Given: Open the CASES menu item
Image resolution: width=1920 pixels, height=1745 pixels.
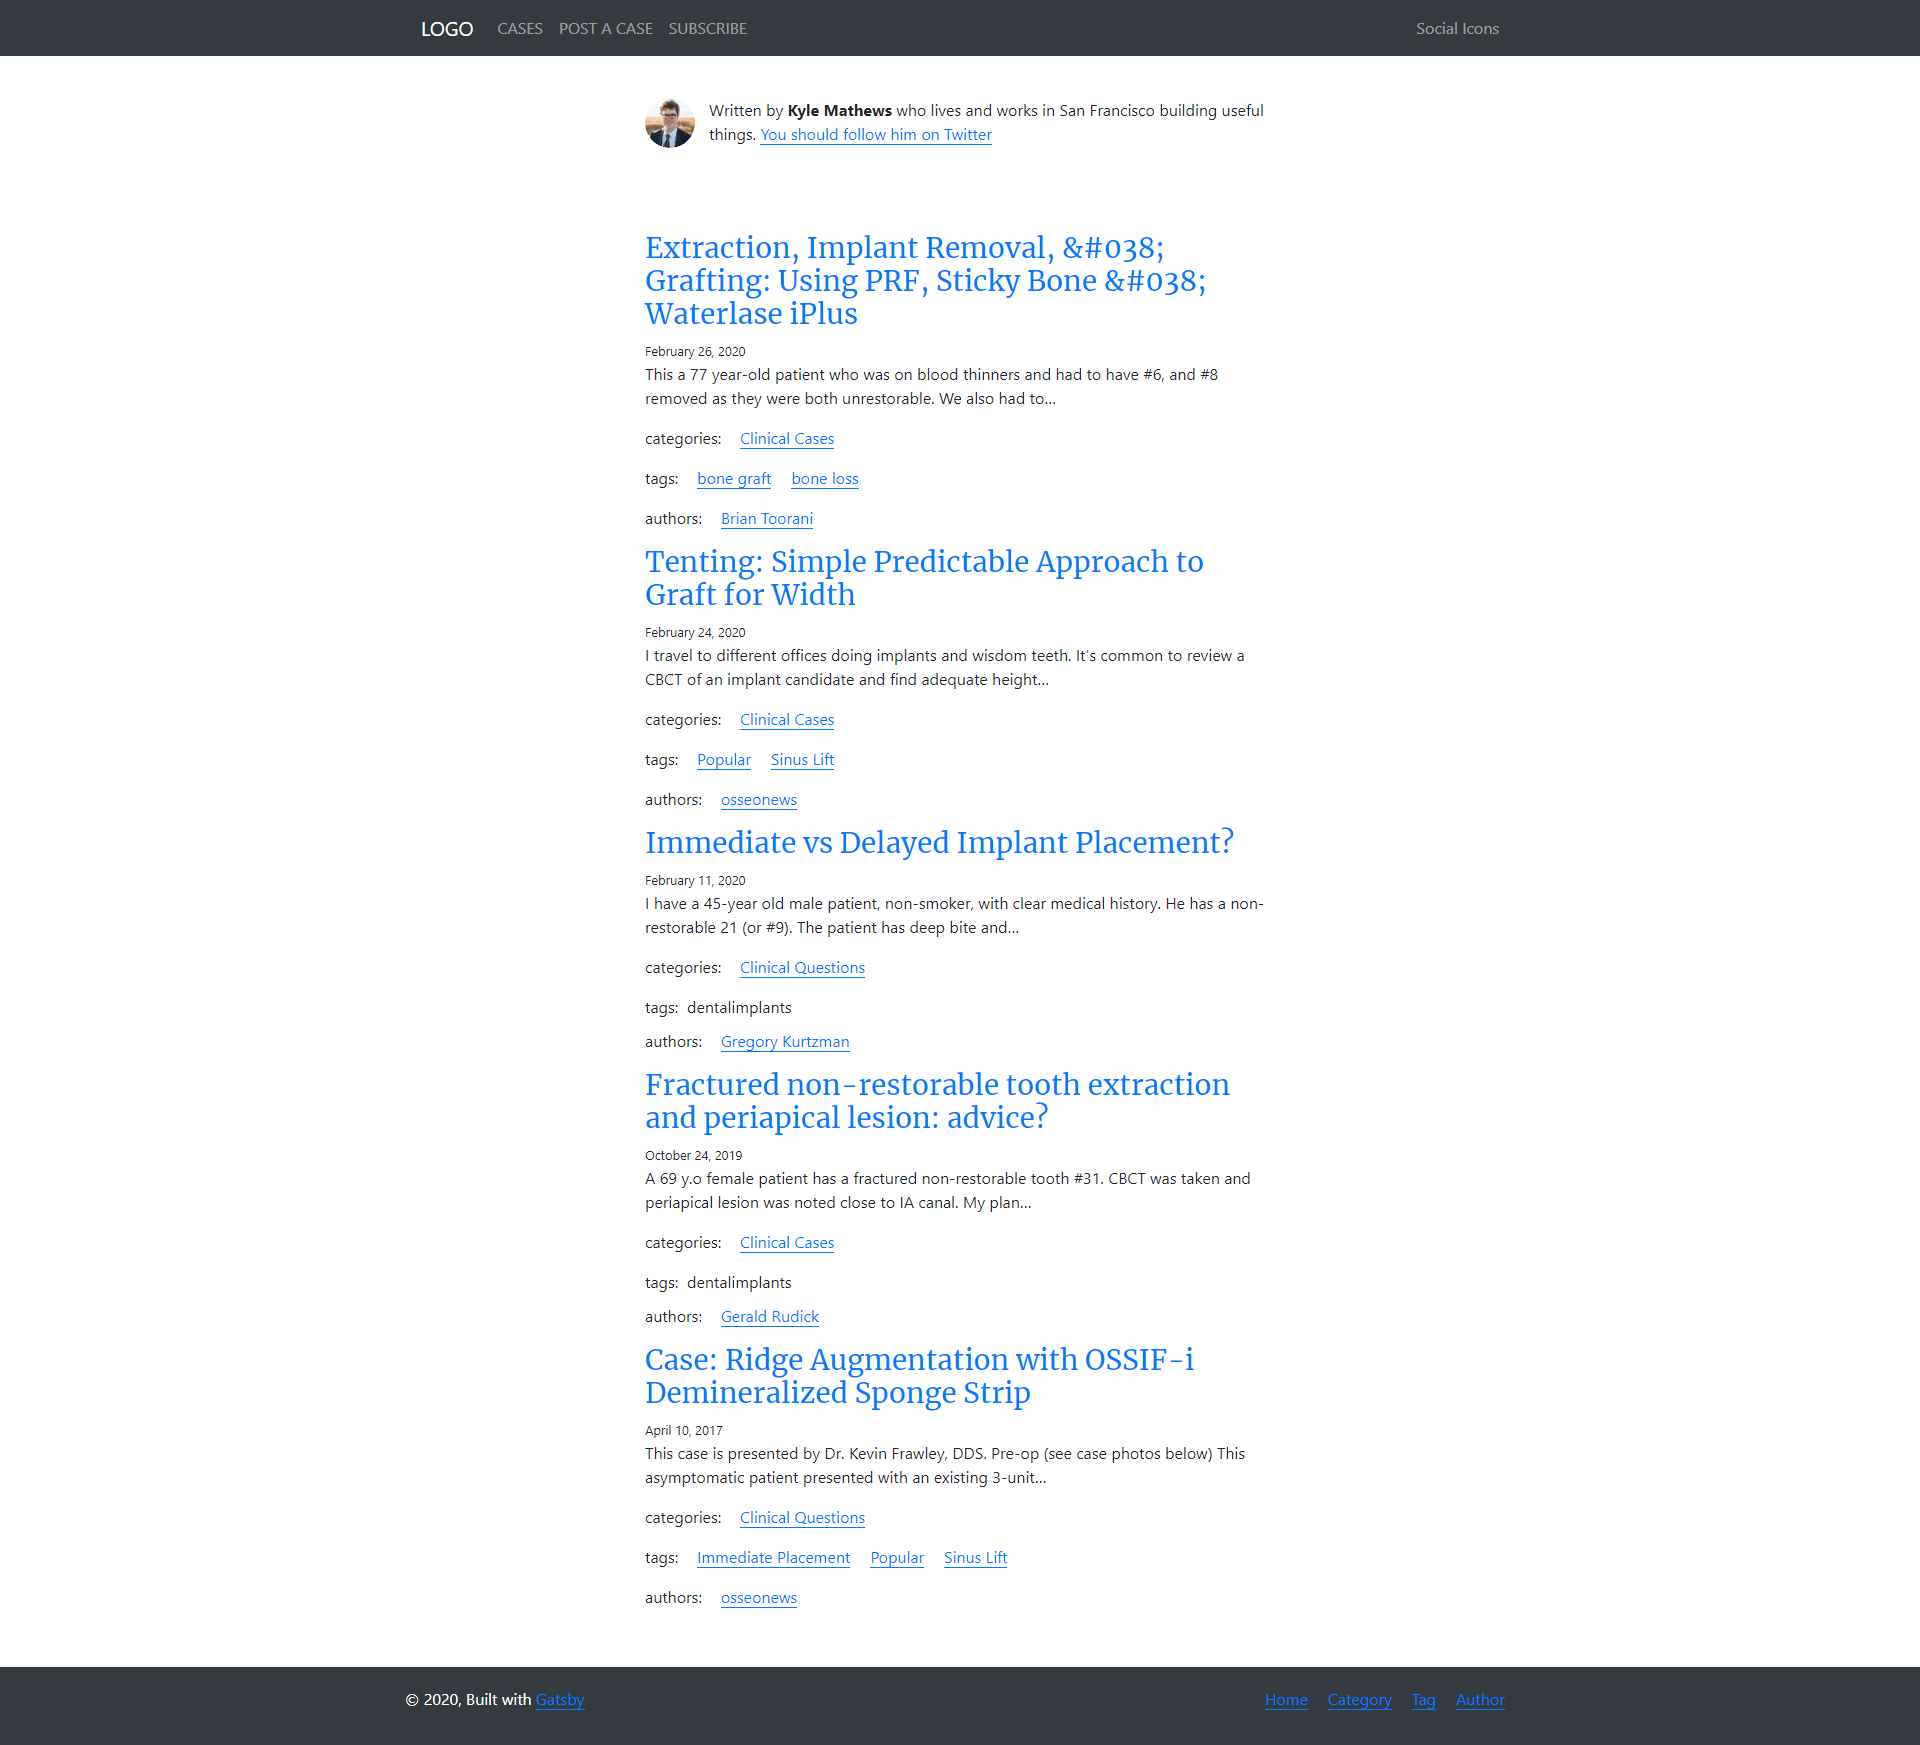Looking at the screenshot, I should [519, 29].
